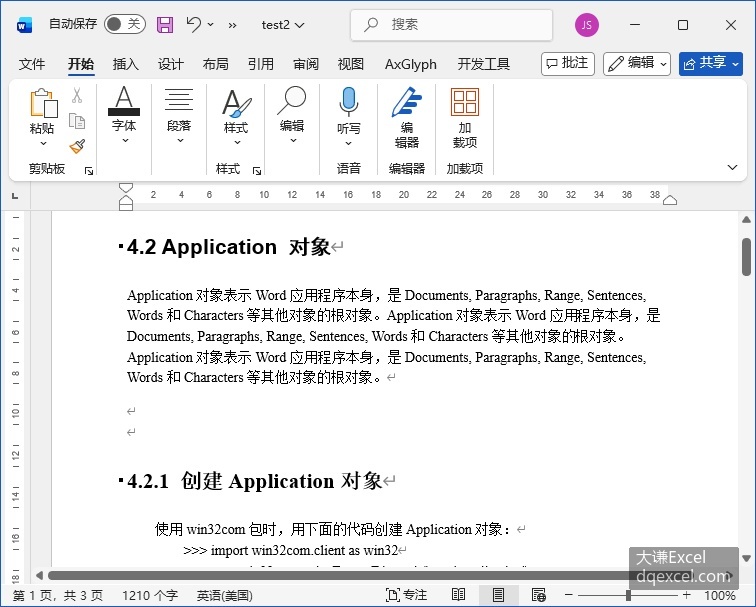The width and height of the screenshot is (756, 607).
Task: Switch to the 插入 tab
Action: coord(125,64)
